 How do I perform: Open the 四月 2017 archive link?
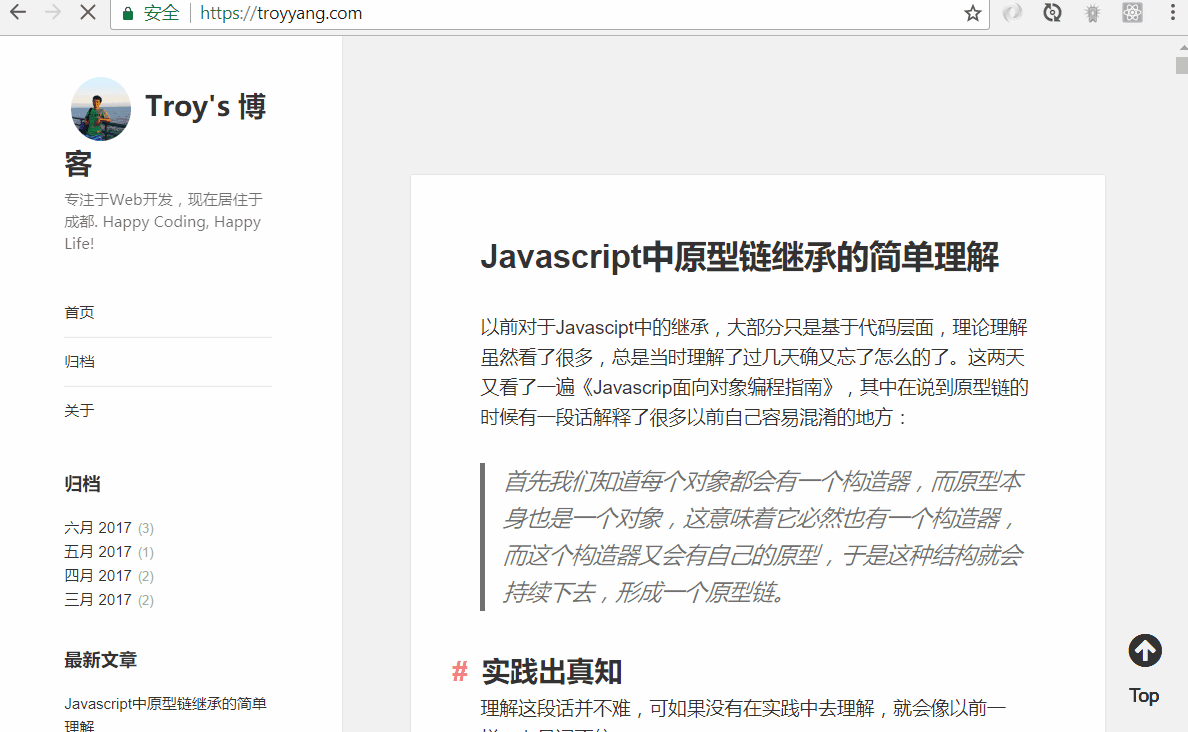pos(98,576)
